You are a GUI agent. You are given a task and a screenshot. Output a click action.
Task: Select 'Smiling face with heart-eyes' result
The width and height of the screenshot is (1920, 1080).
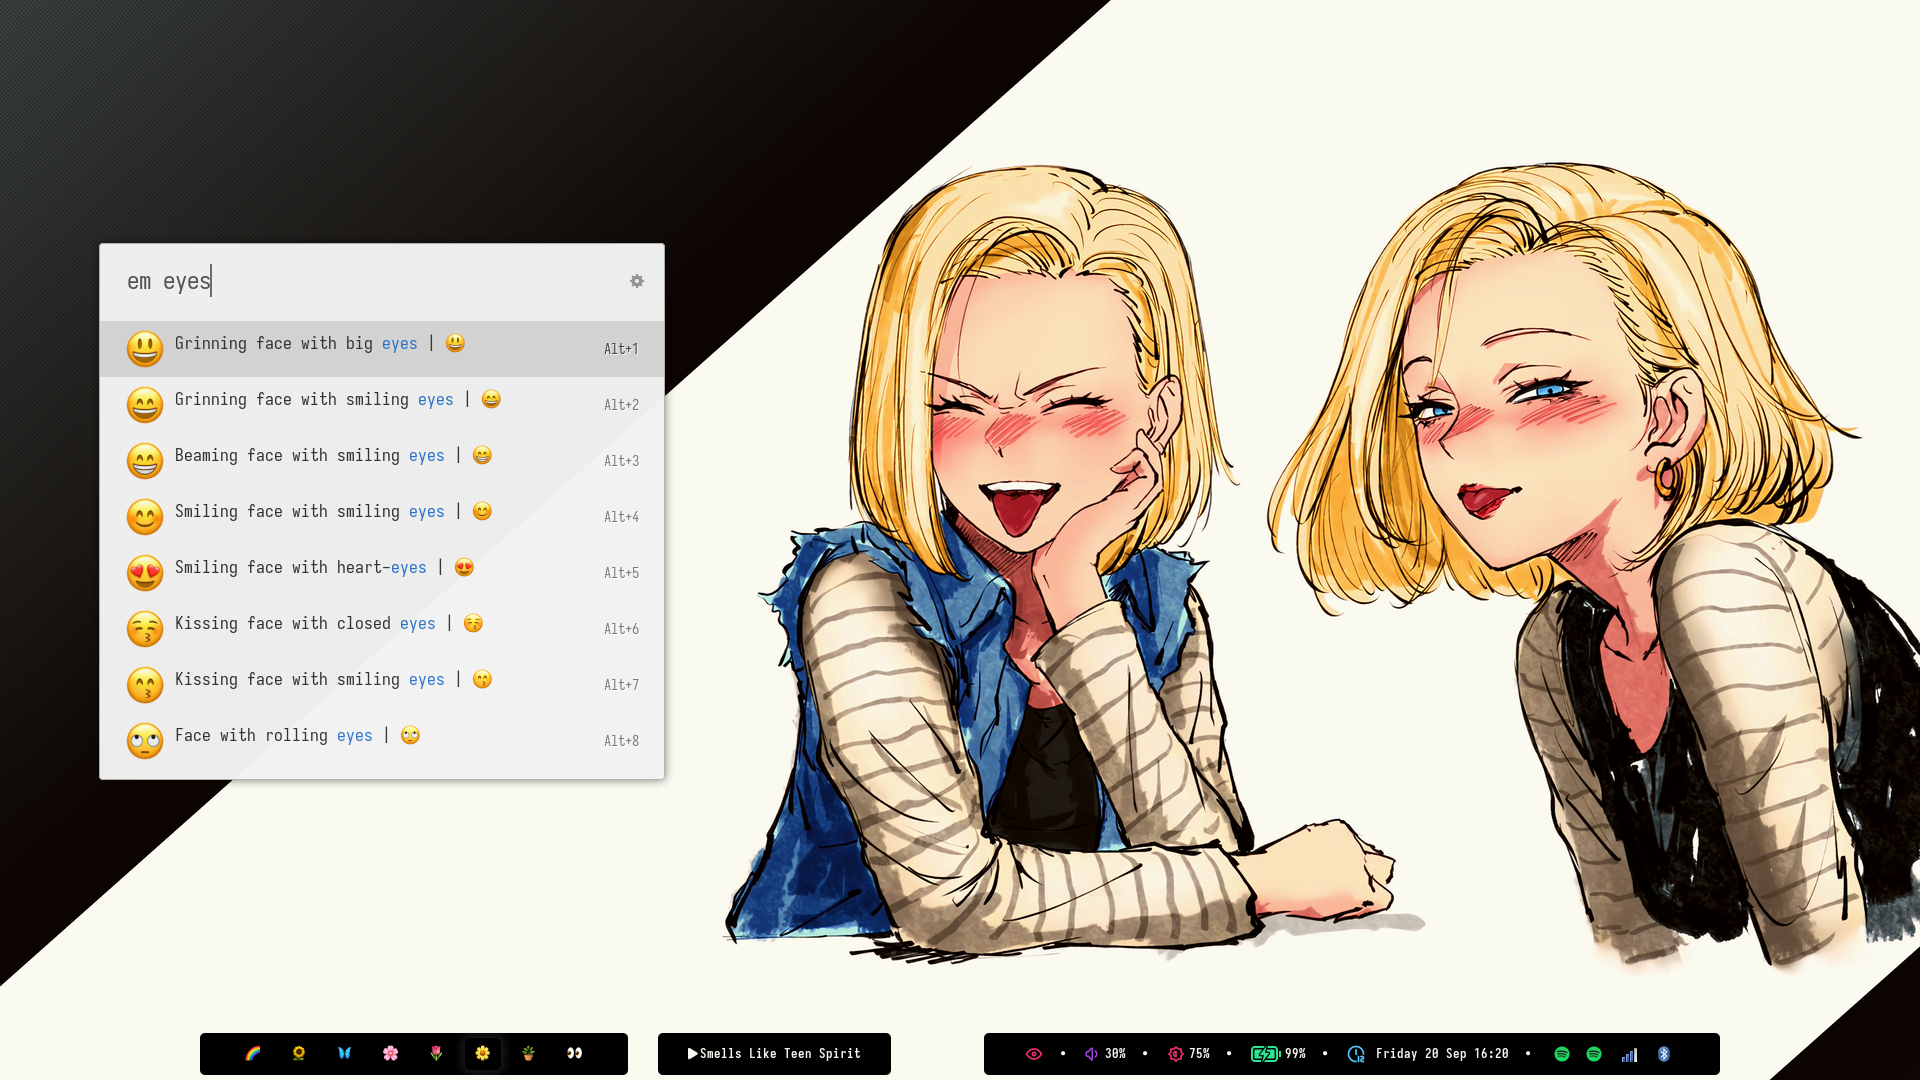(380, 572)
